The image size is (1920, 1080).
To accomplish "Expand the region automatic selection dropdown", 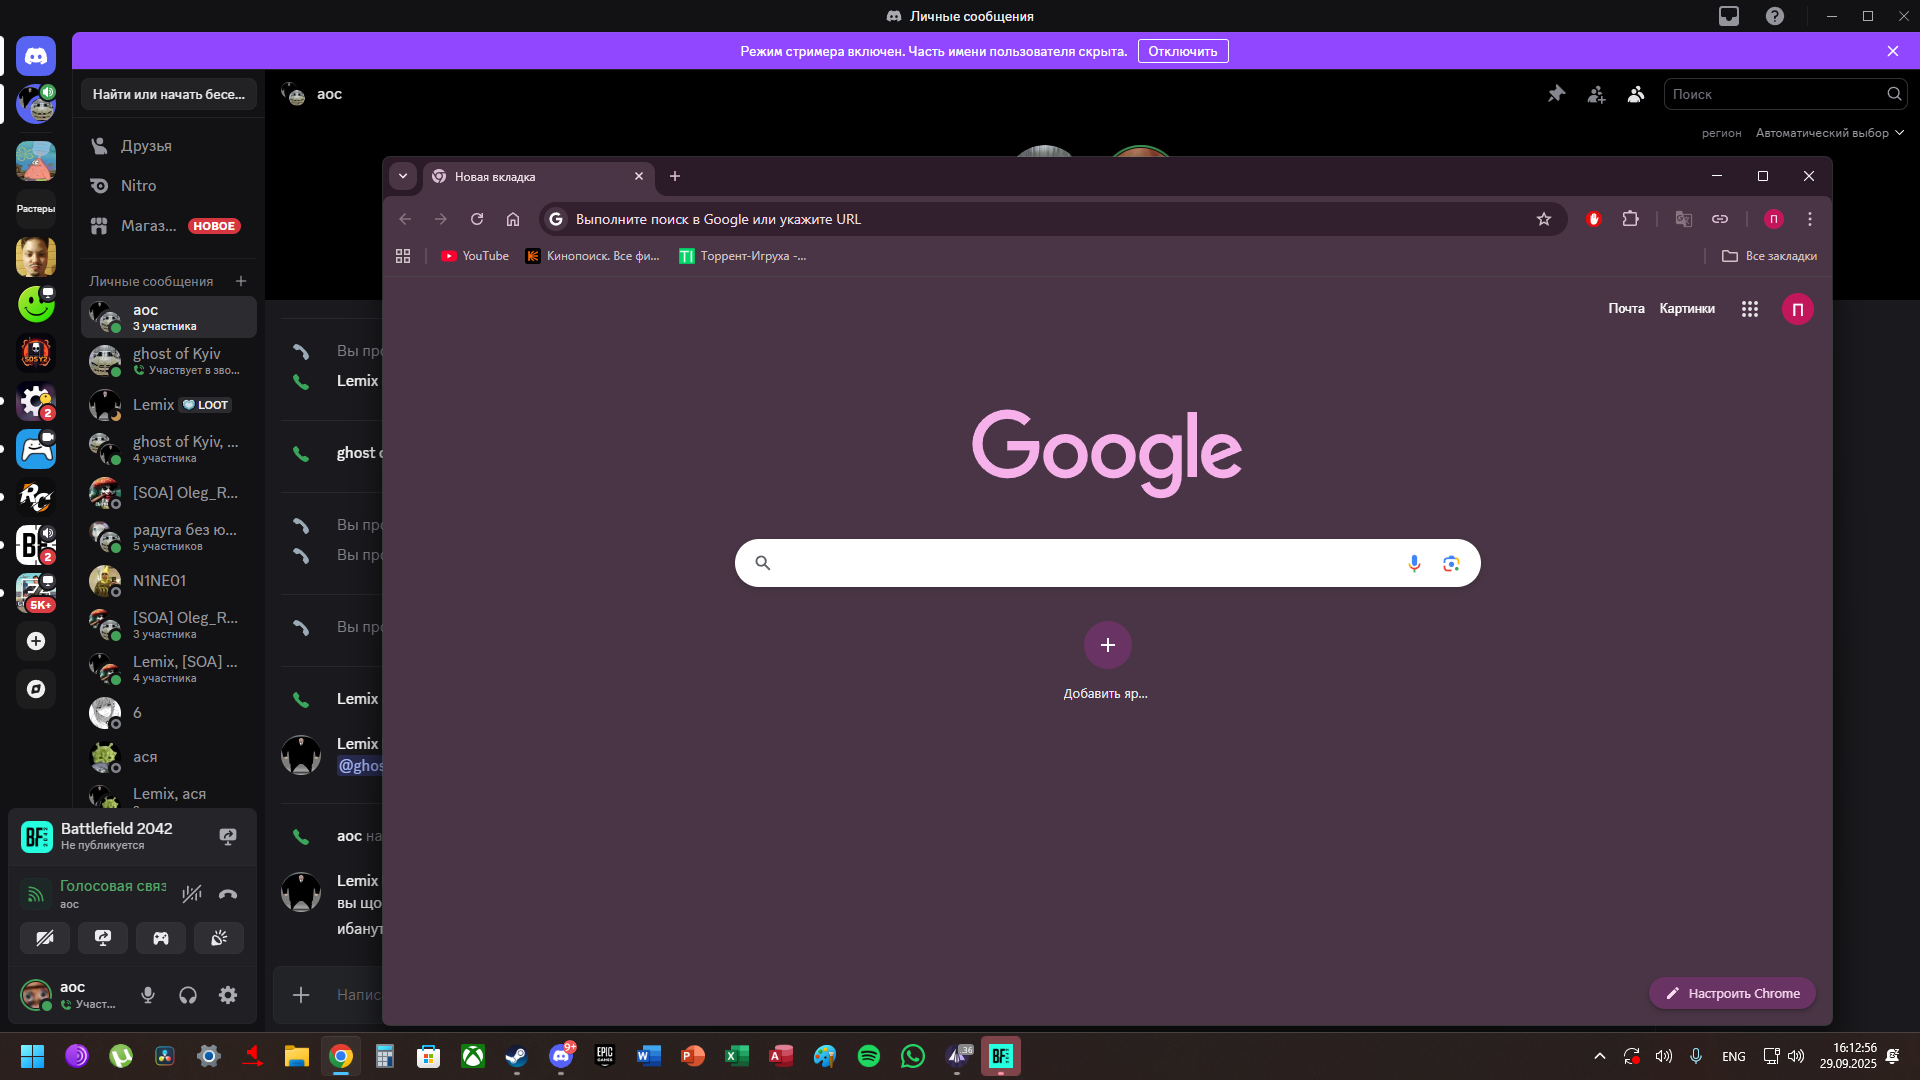I will point(1830,133).
